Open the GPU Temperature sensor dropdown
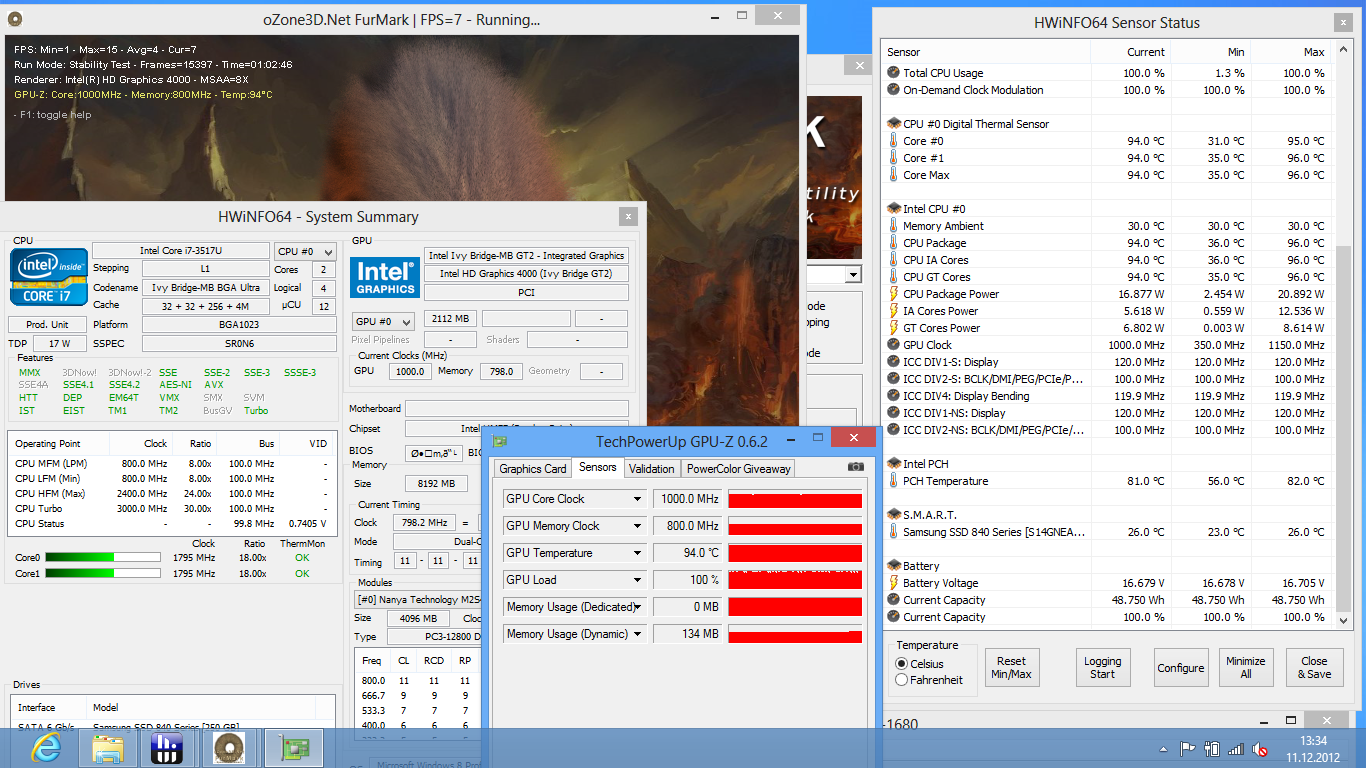Image resolution: width=1366 pixels, height=768 pixels. (x=637, y=553)
